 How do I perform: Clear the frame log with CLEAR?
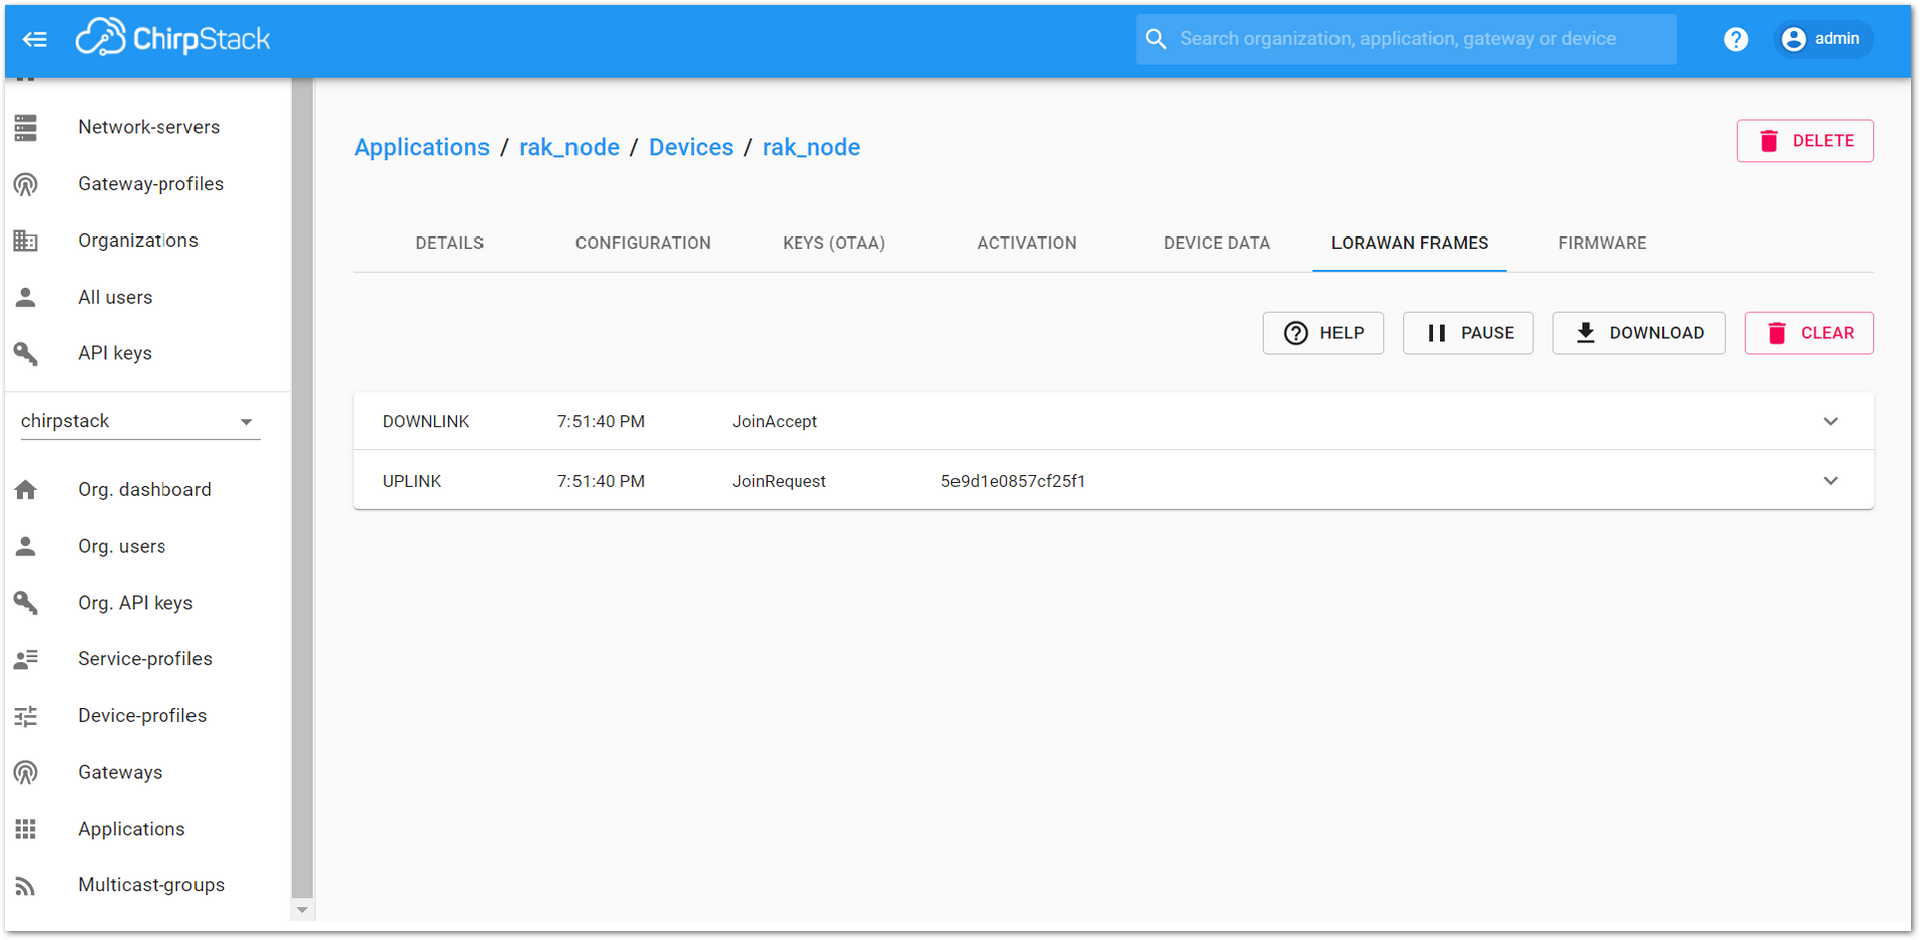click(1809, 333)
